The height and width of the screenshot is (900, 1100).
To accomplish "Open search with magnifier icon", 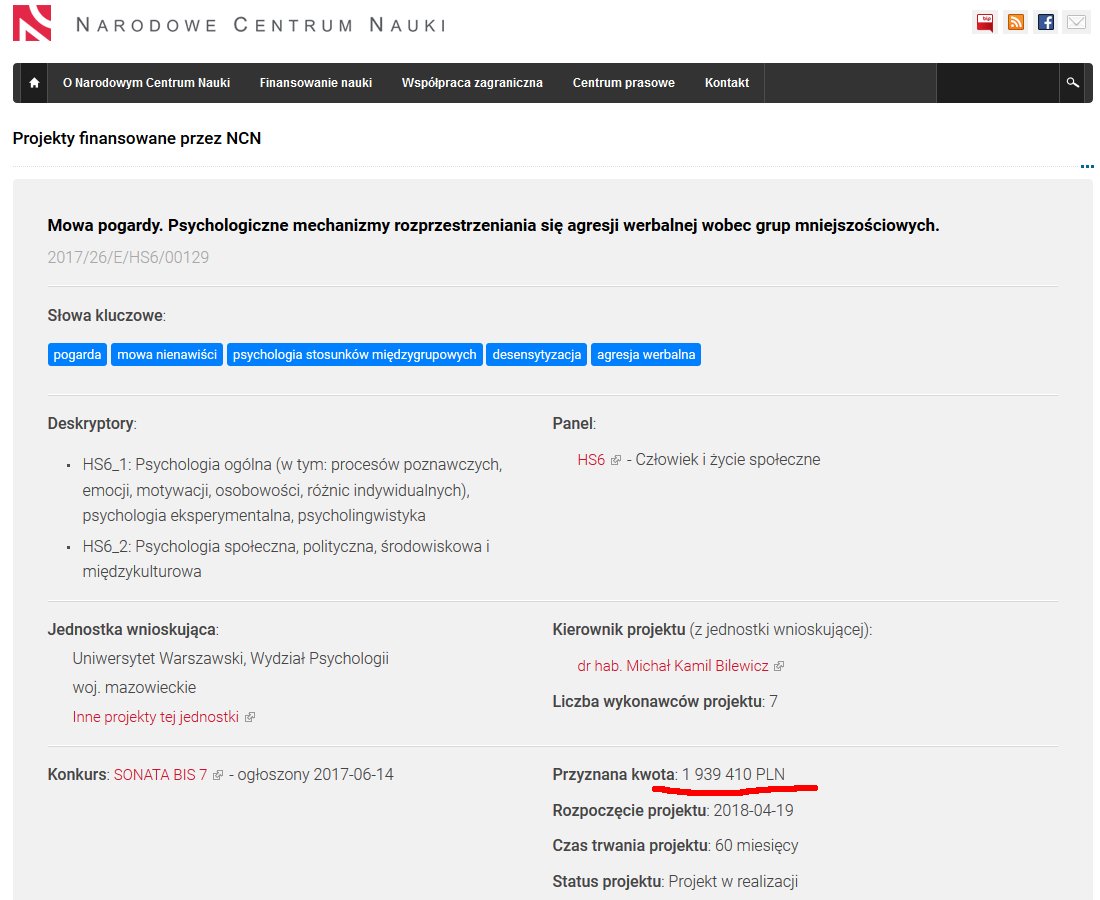I will click(1073, 83).
